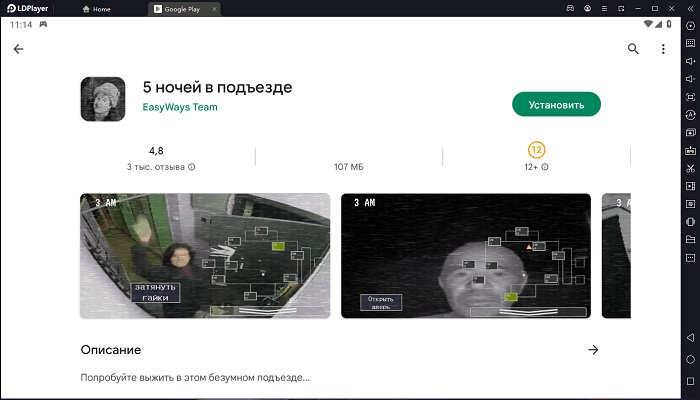Open synchronizer sidebar icon
Image resolution: width=700 pixels, height=400 pixels.
coord(690,204)
